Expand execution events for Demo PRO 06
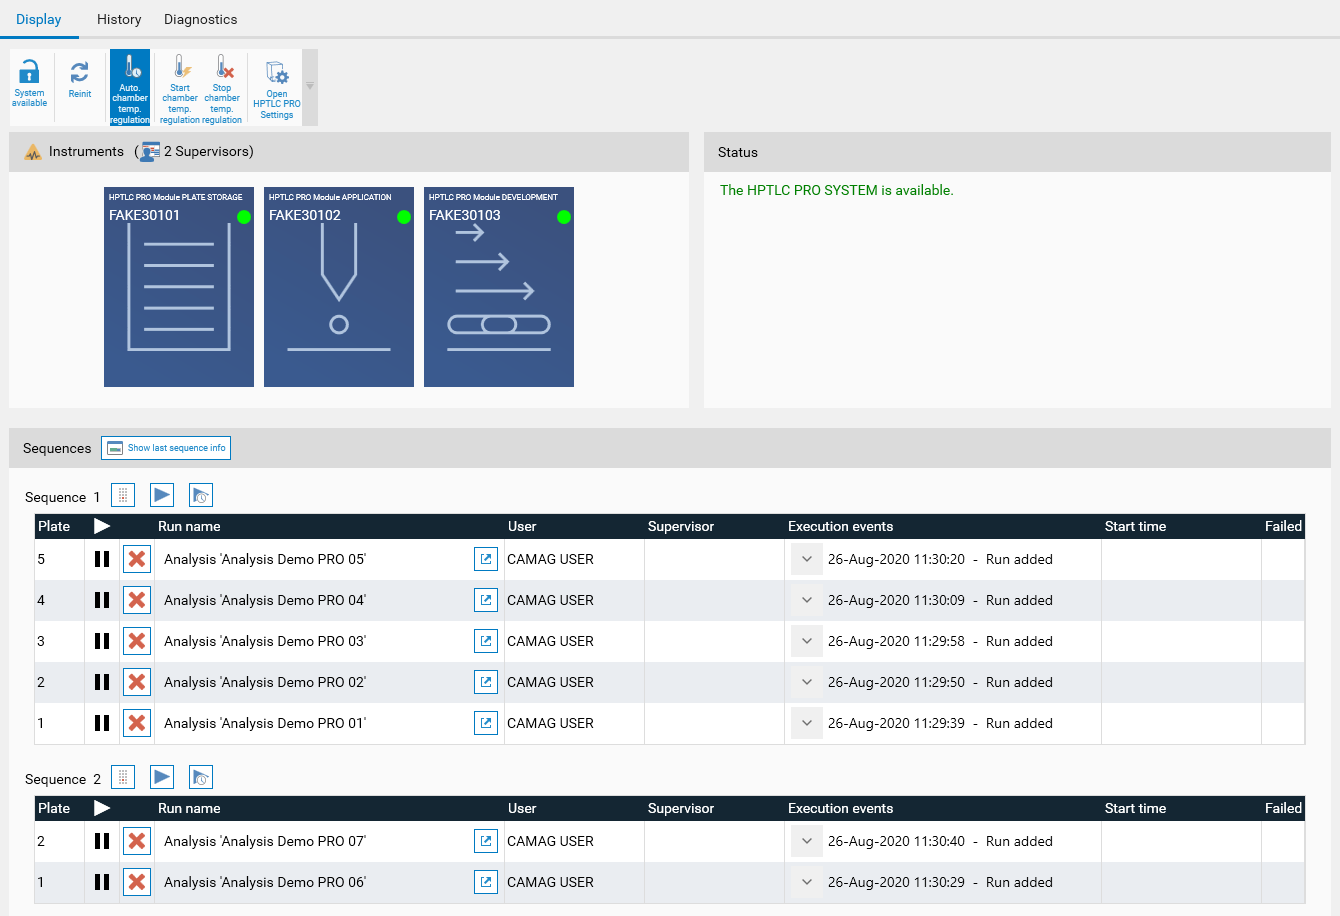 click(807, 882)
